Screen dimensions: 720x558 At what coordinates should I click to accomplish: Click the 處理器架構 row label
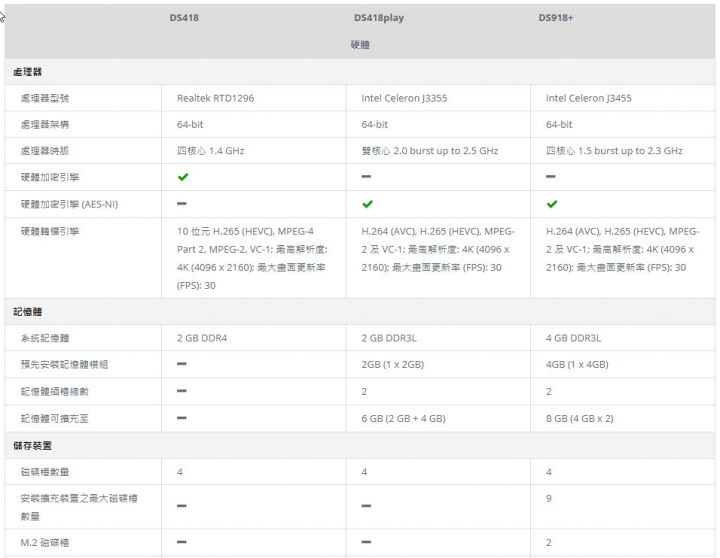pyautogui.click(x=45, y=124)
